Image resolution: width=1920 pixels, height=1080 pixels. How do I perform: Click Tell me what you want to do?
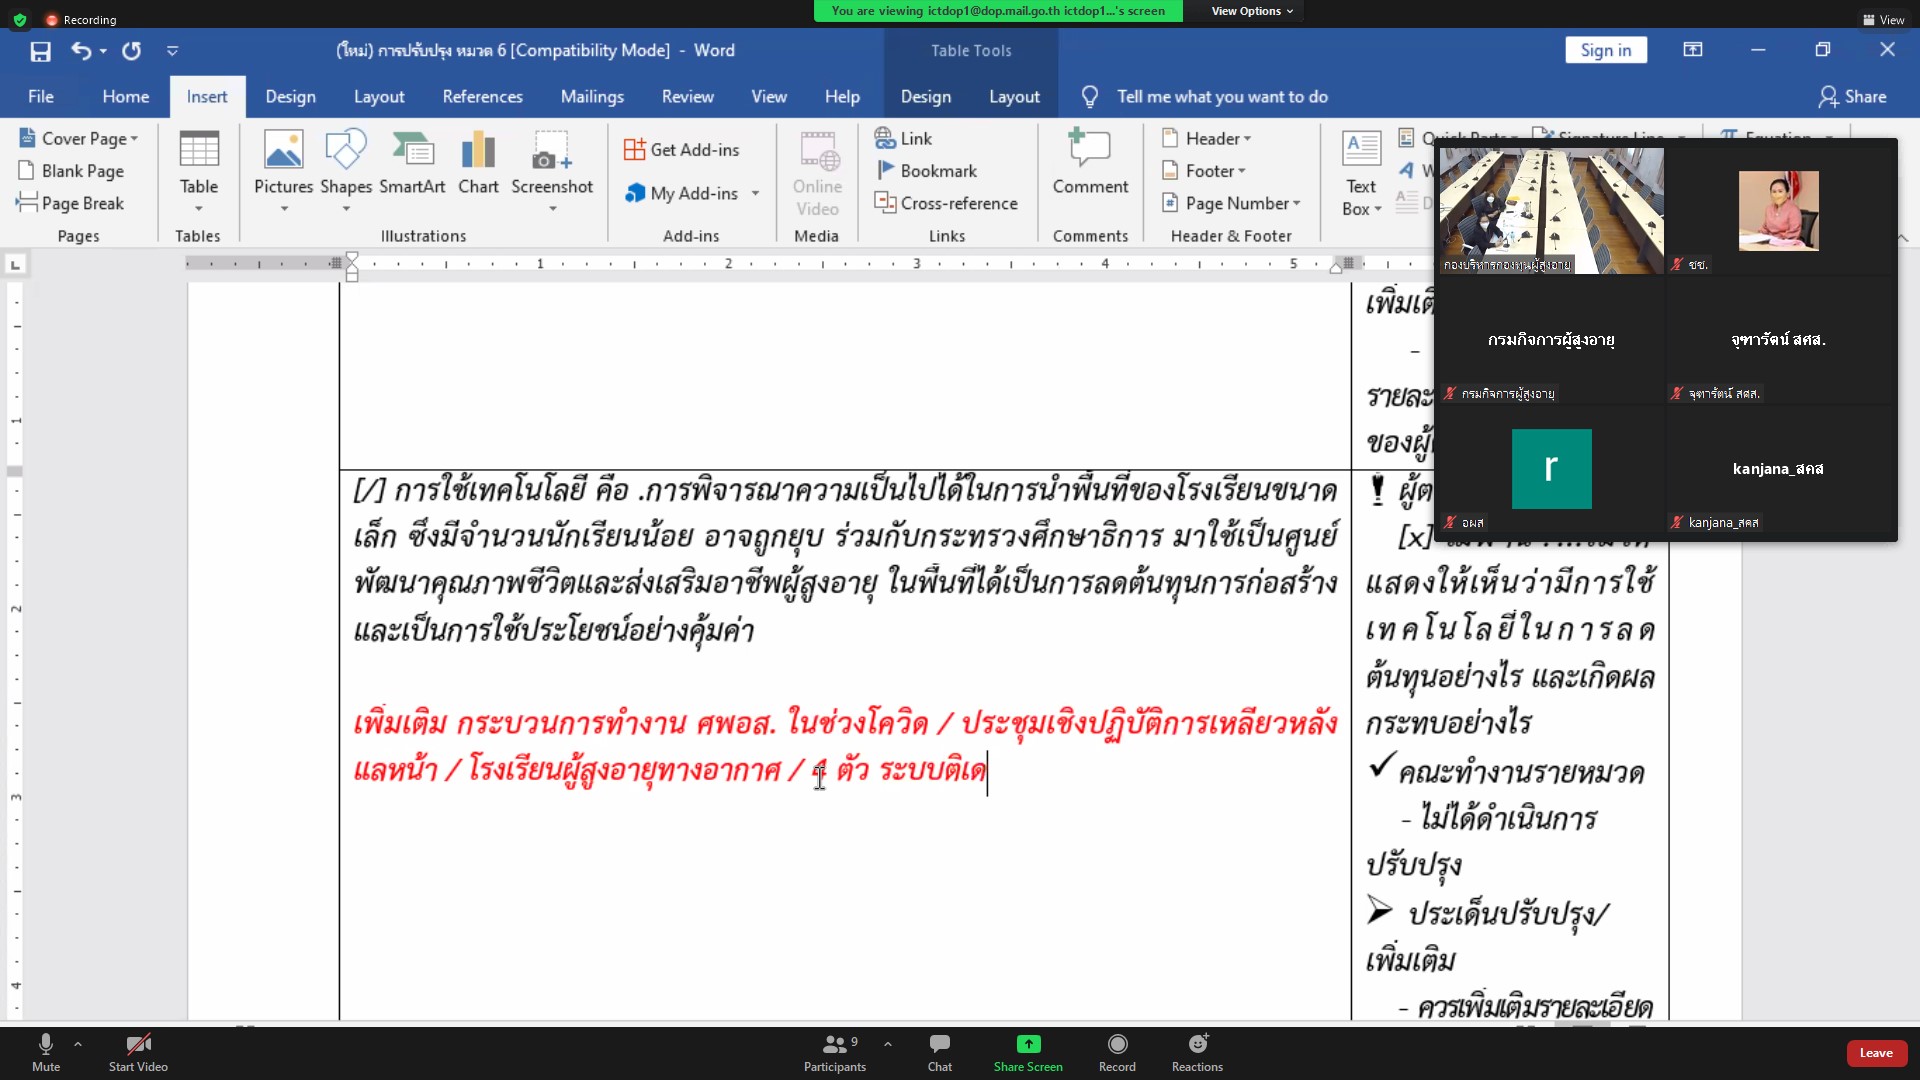1222,97
